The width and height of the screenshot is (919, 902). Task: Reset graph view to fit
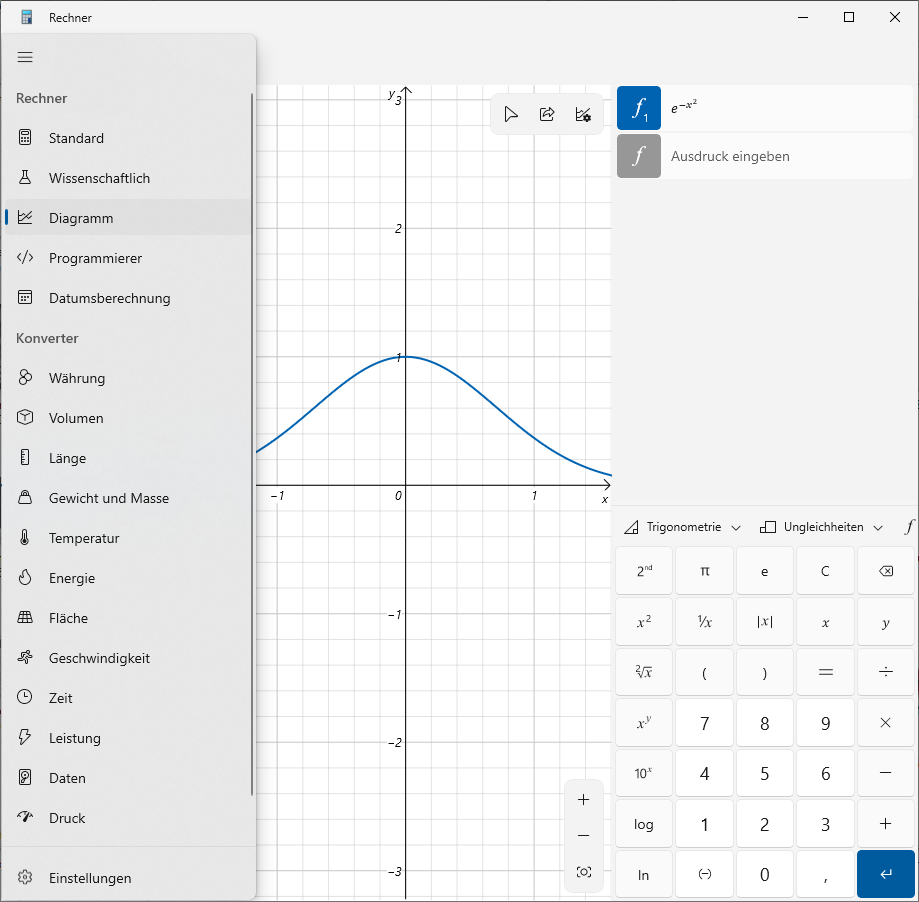point(583,872)
